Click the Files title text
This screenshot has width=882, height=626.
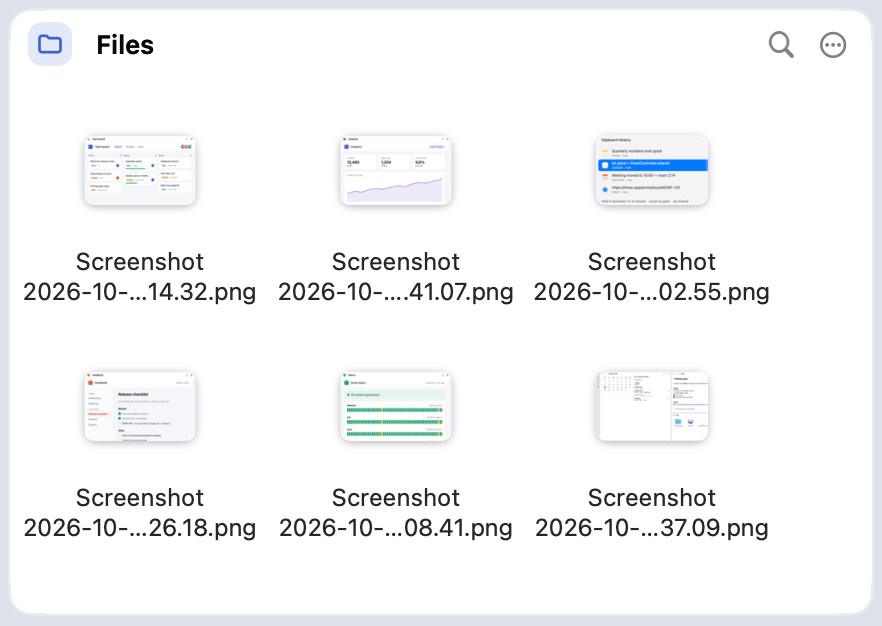click(125, 45)
